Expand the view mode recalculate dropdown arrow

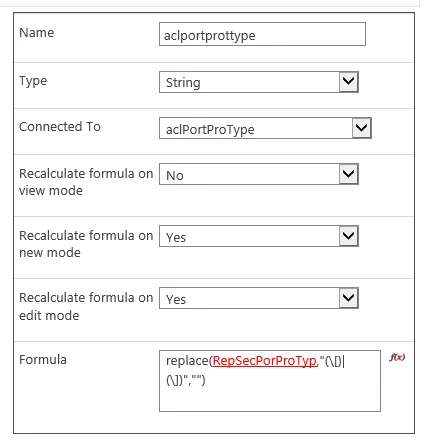(x=349, y=174)
